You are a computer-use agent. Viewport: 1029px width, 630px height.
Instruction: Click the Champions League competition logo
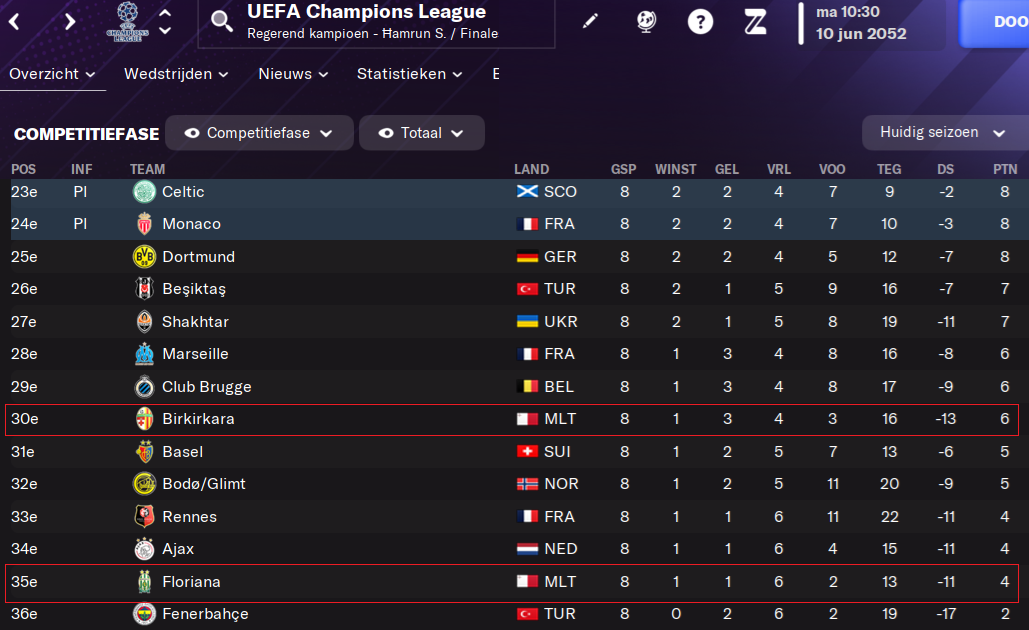(125, 23)
